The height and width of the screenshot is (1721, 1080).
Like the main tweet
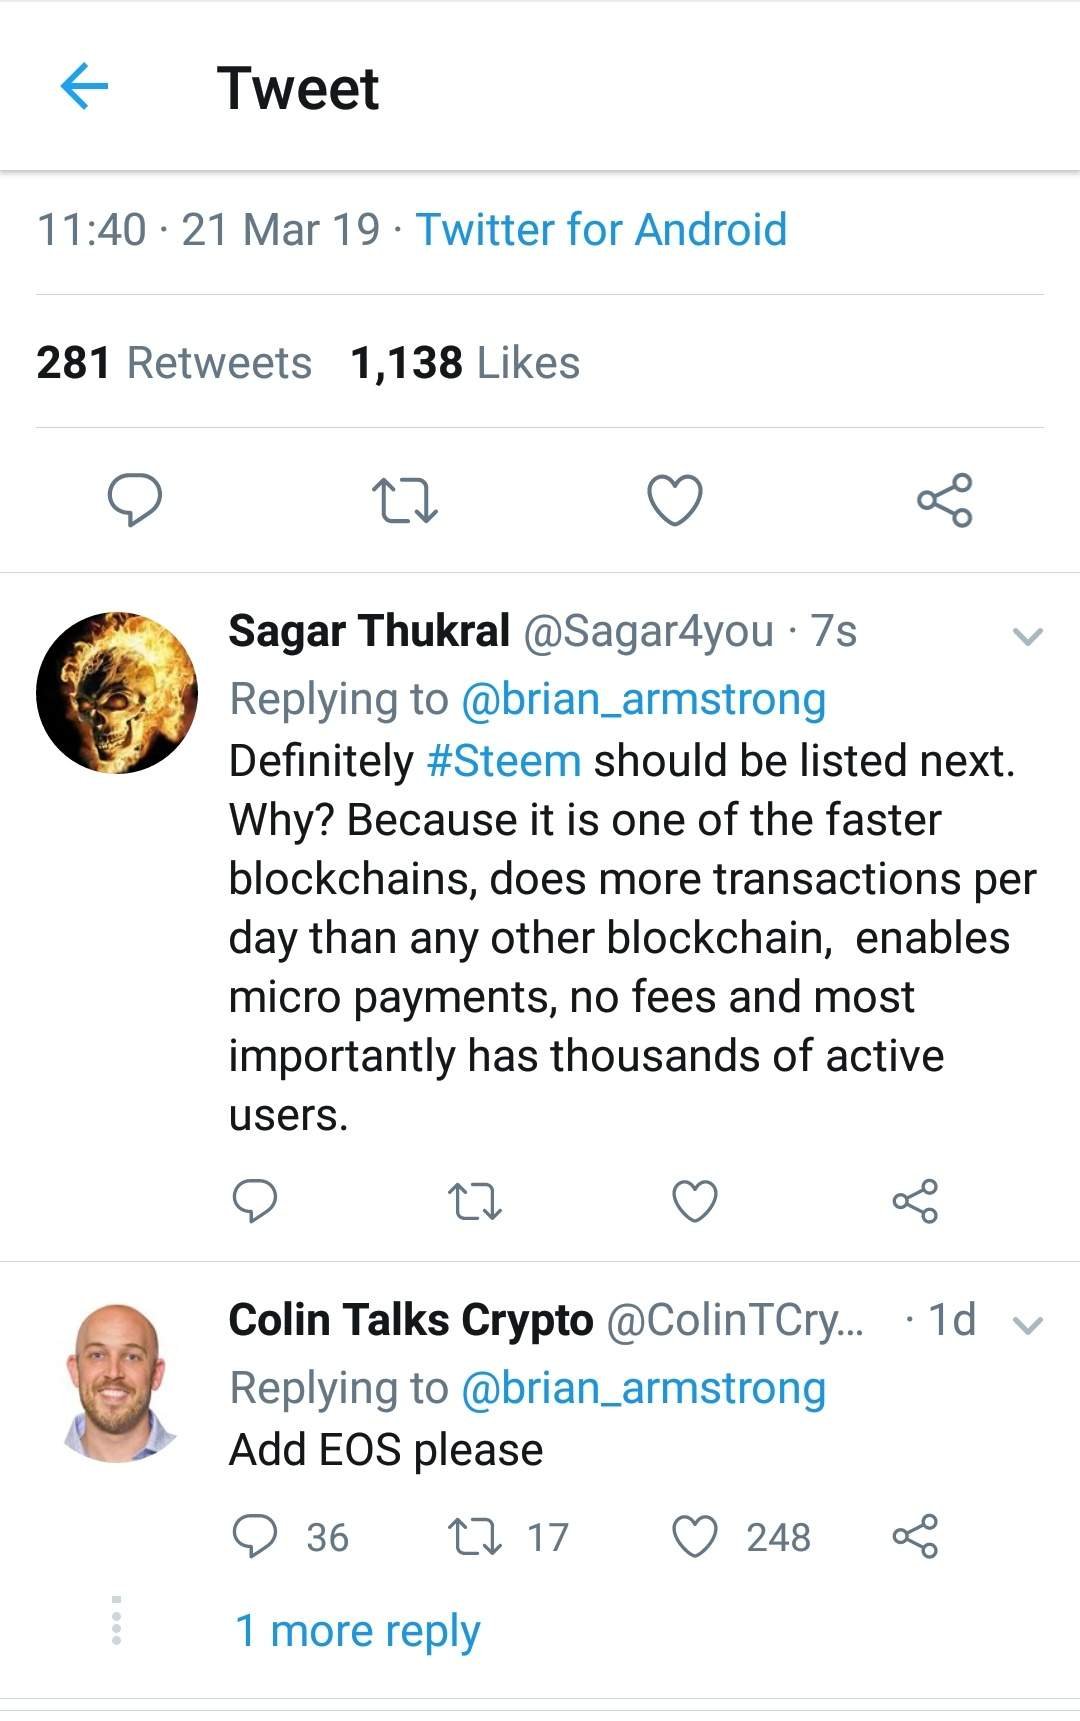point(675,500)
